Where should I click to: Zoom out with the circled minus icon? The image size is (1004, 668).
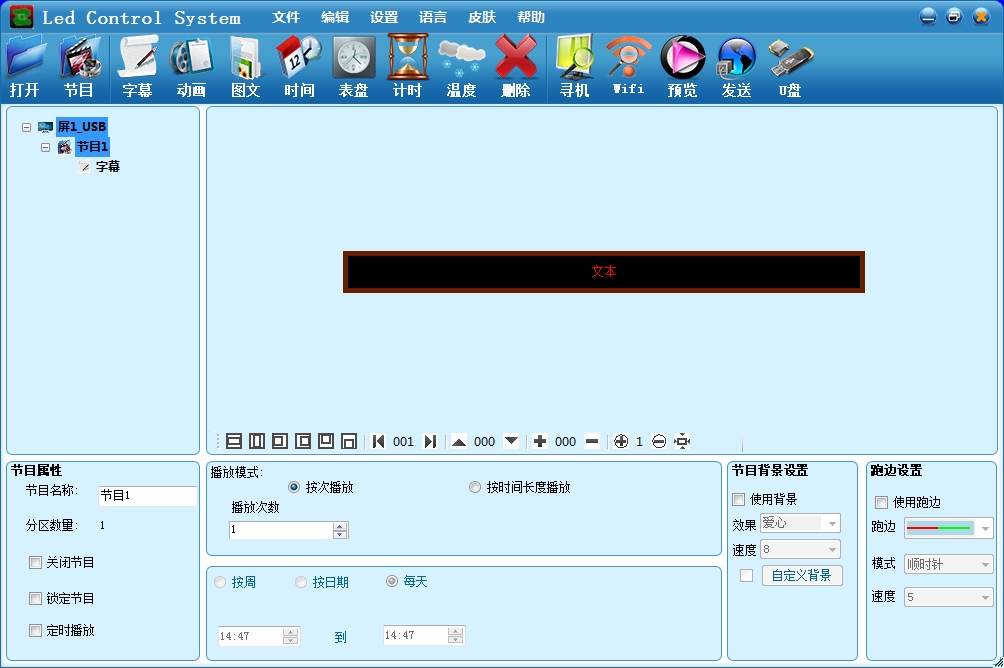tap(659, 441)
